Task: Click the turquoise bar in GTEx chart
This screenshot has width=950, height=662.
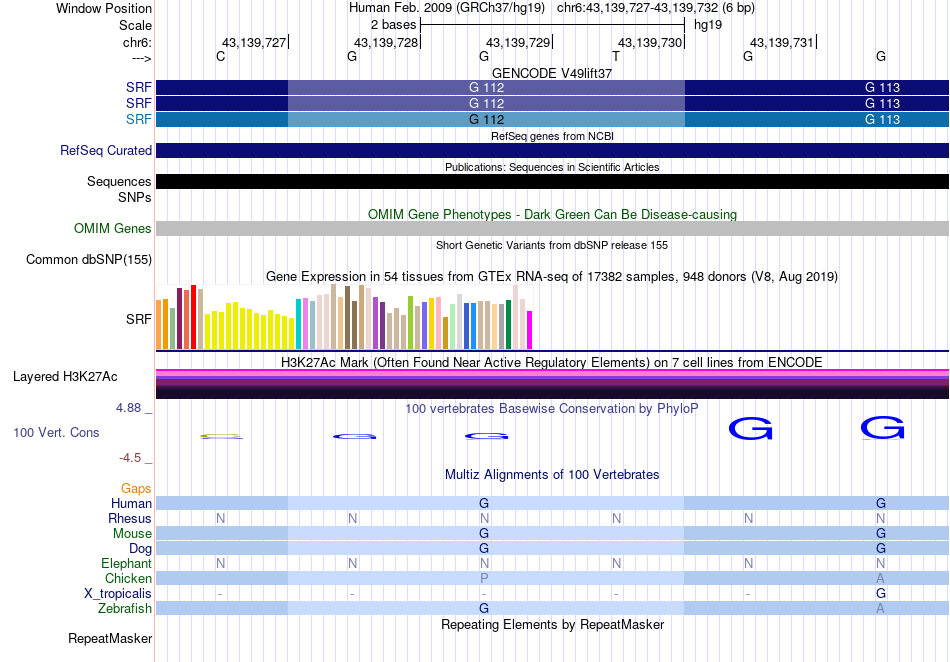Action: click(299, 324)
